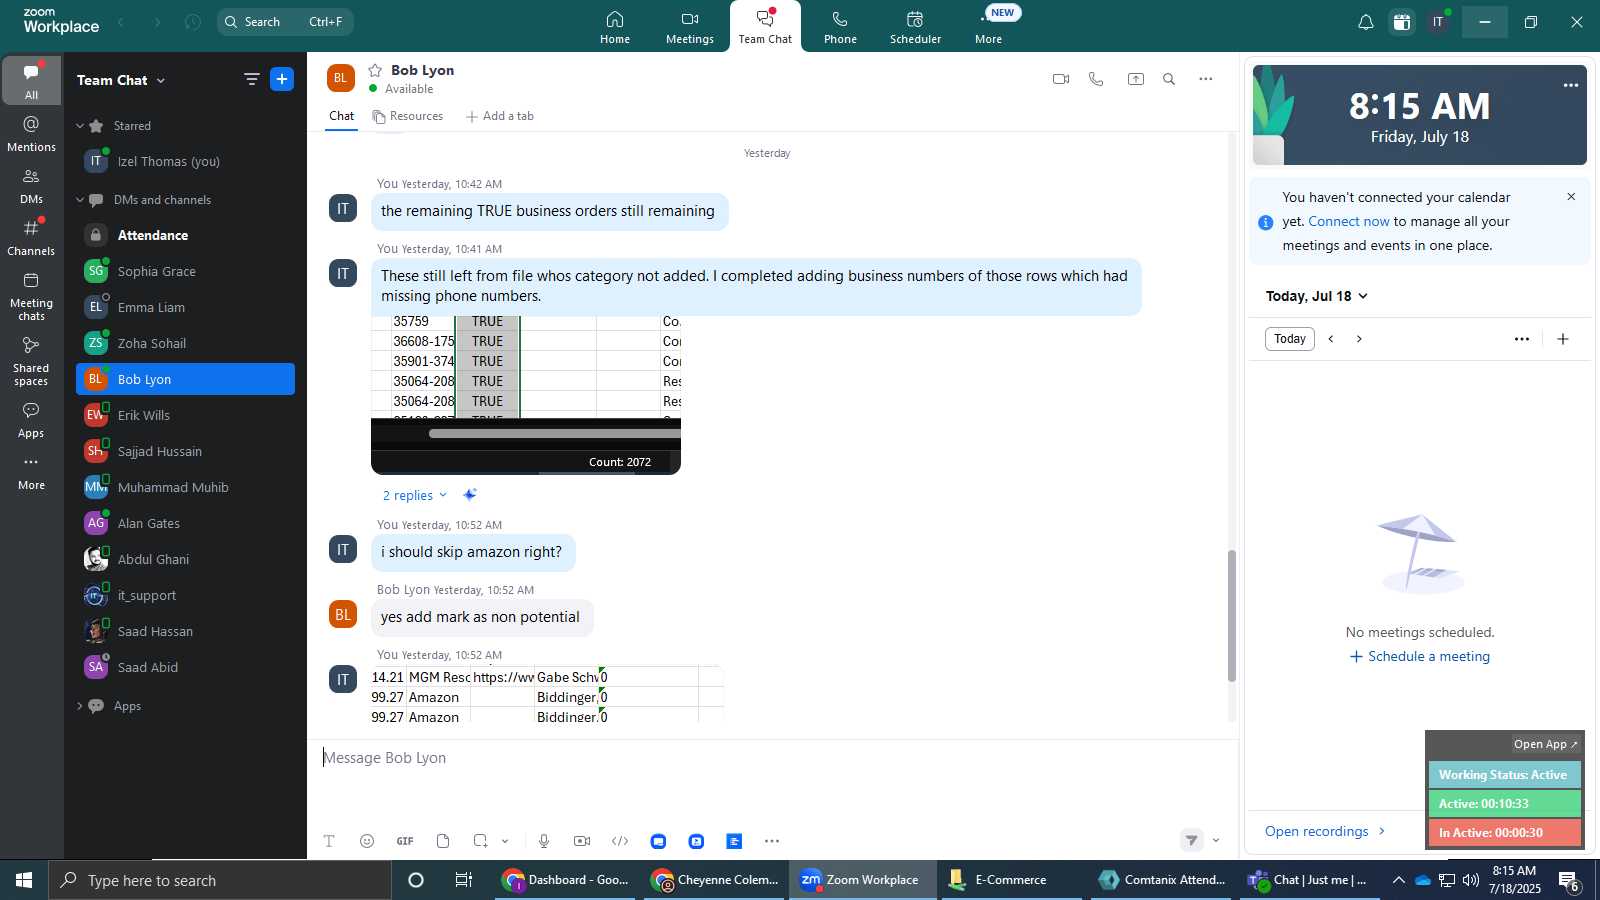Open the GIF picker
The image size is (1600, 900).
[405, 841]
